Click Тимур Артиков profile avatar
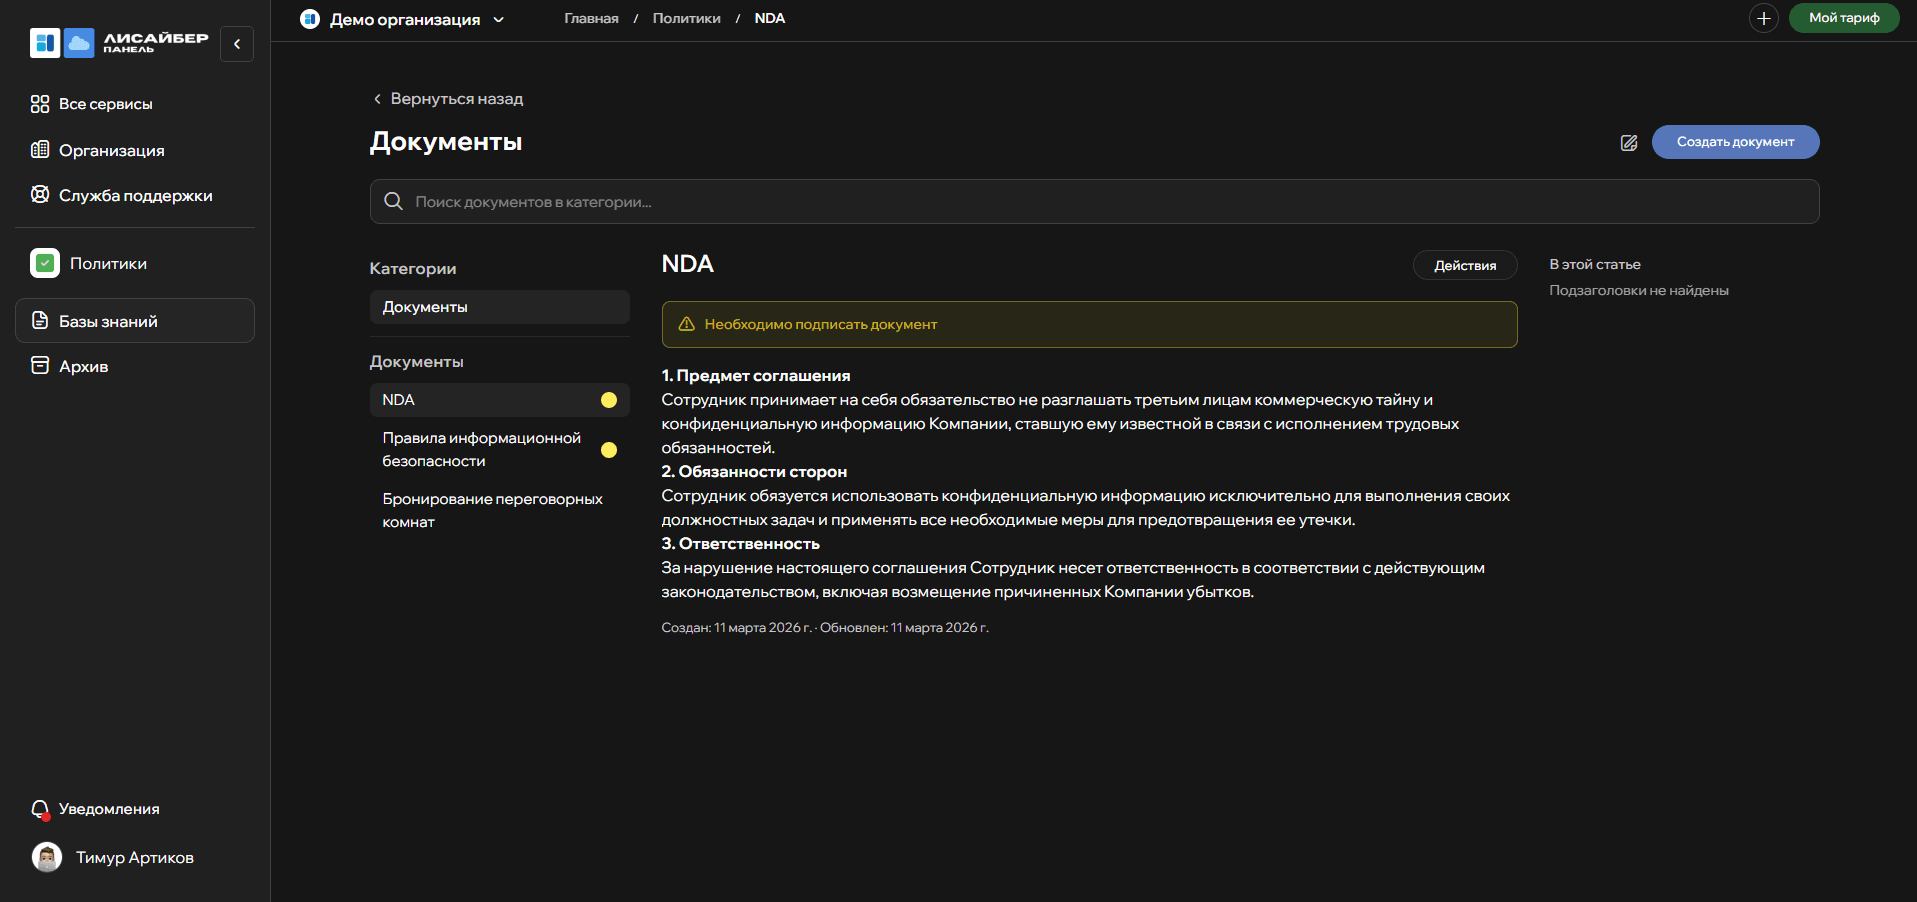The image size is (1917, 902). pos(47,857)
